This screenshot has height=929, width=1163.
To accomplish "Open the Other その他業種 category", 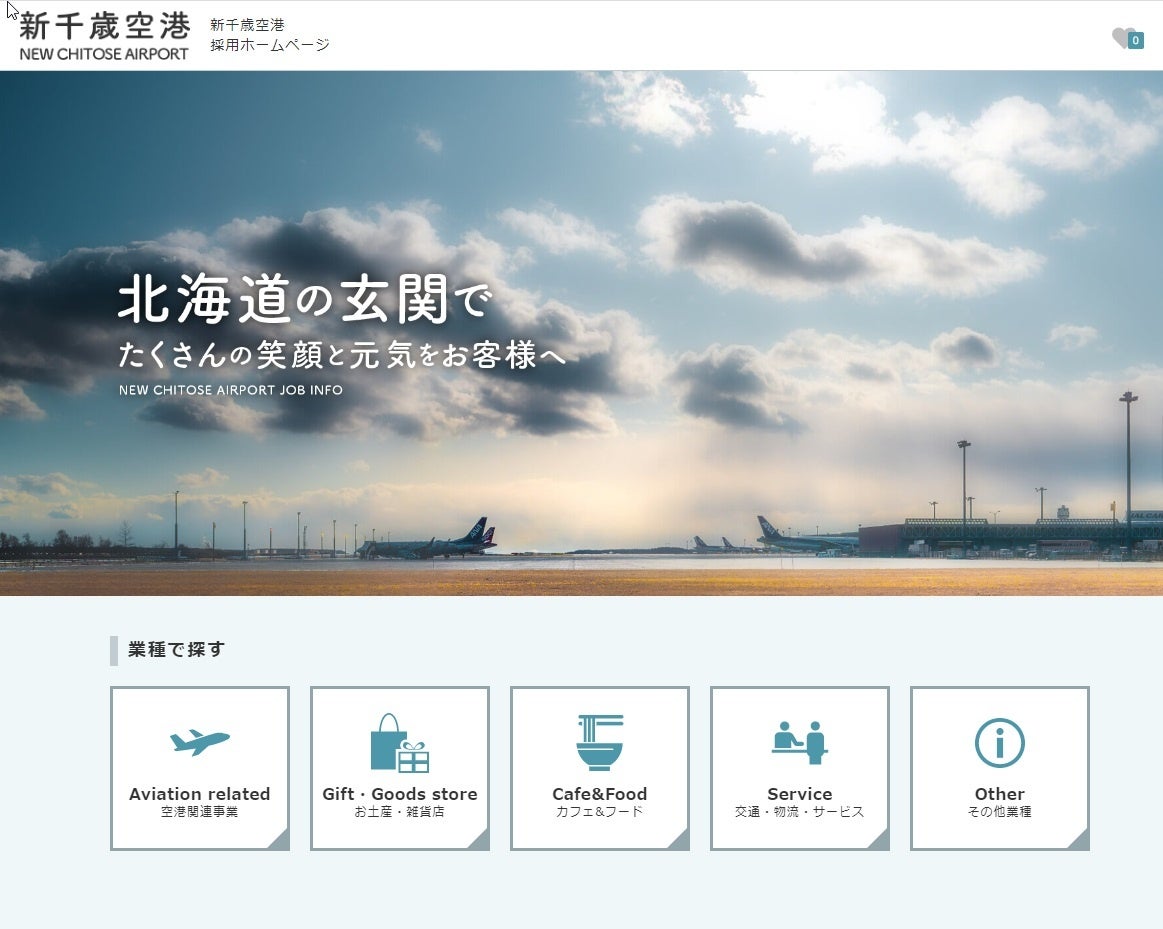I will point(999,767).
